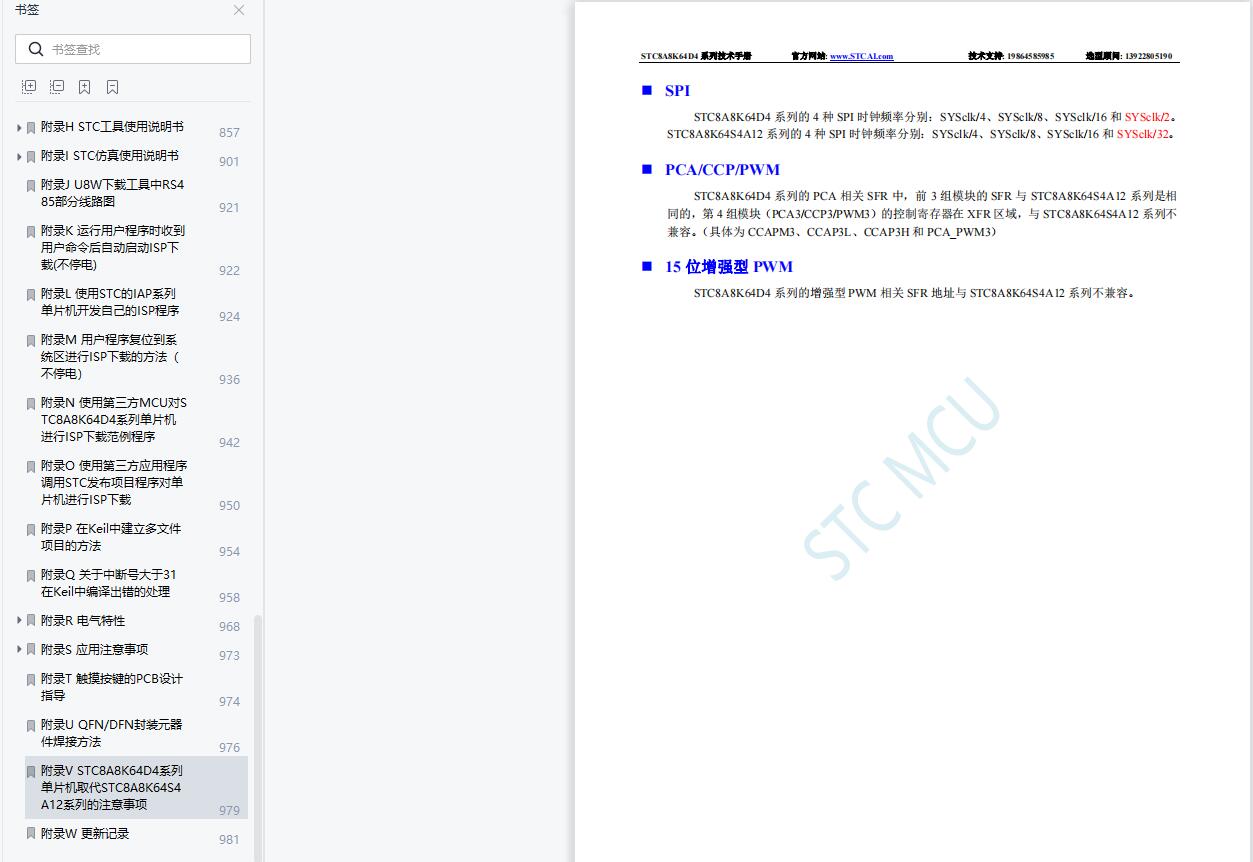Click the PCA/CCP/PWM section heading
This screenshot has height=862, width=1253.
(x=722, y=170)
